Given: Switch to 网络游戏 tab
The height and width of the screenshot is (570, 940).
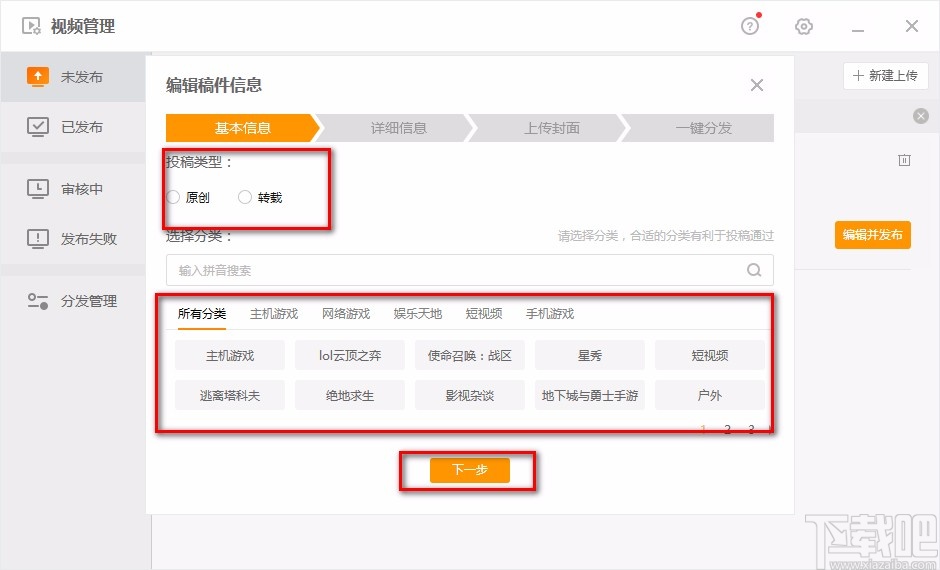Looking at the screenshot, I should pyautogui.click(x=346, y=313).
